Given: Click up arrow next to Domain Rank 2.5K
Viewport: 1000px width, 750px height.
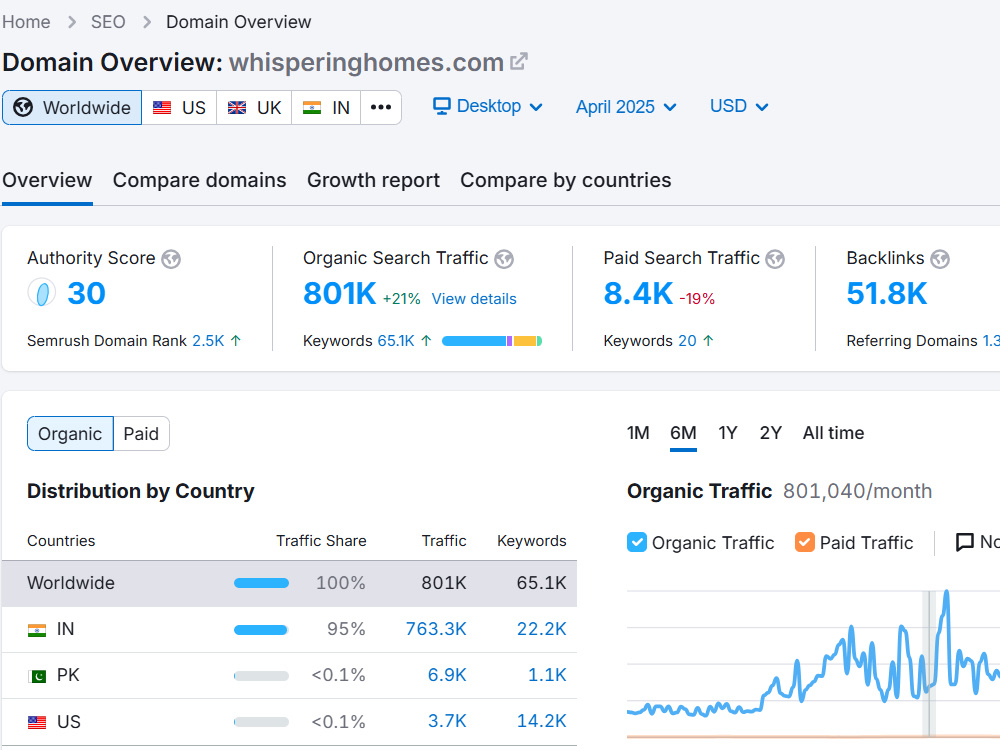Looking at the screenshot, I should tap(235, 341).
